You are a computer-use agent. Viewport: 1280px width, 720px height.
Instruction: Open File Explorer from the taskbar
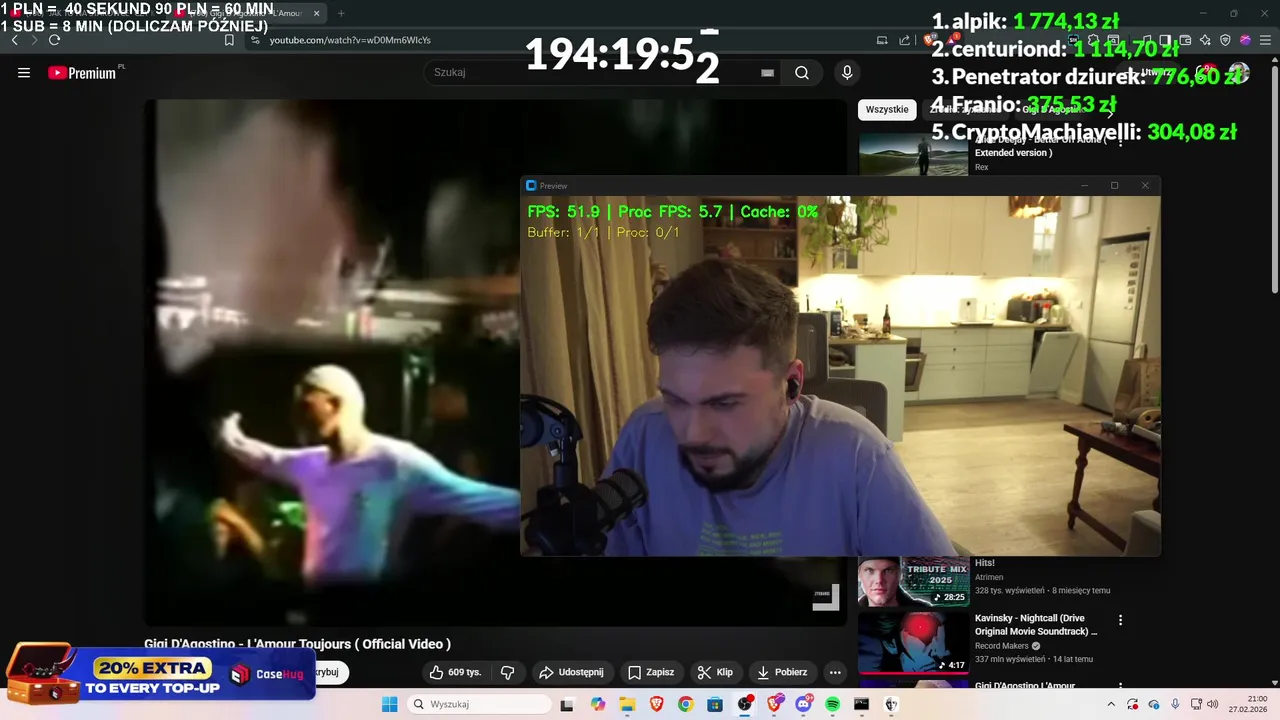[627, 704]
